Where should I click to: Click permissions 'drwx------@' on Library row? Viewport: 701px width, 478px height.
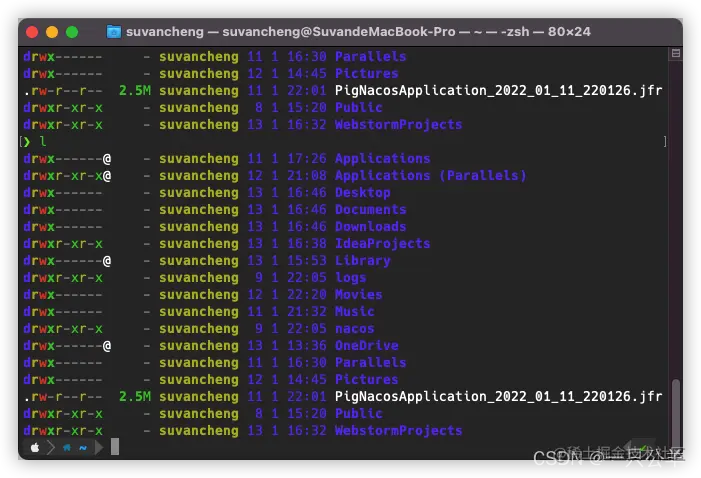[67, 261]
